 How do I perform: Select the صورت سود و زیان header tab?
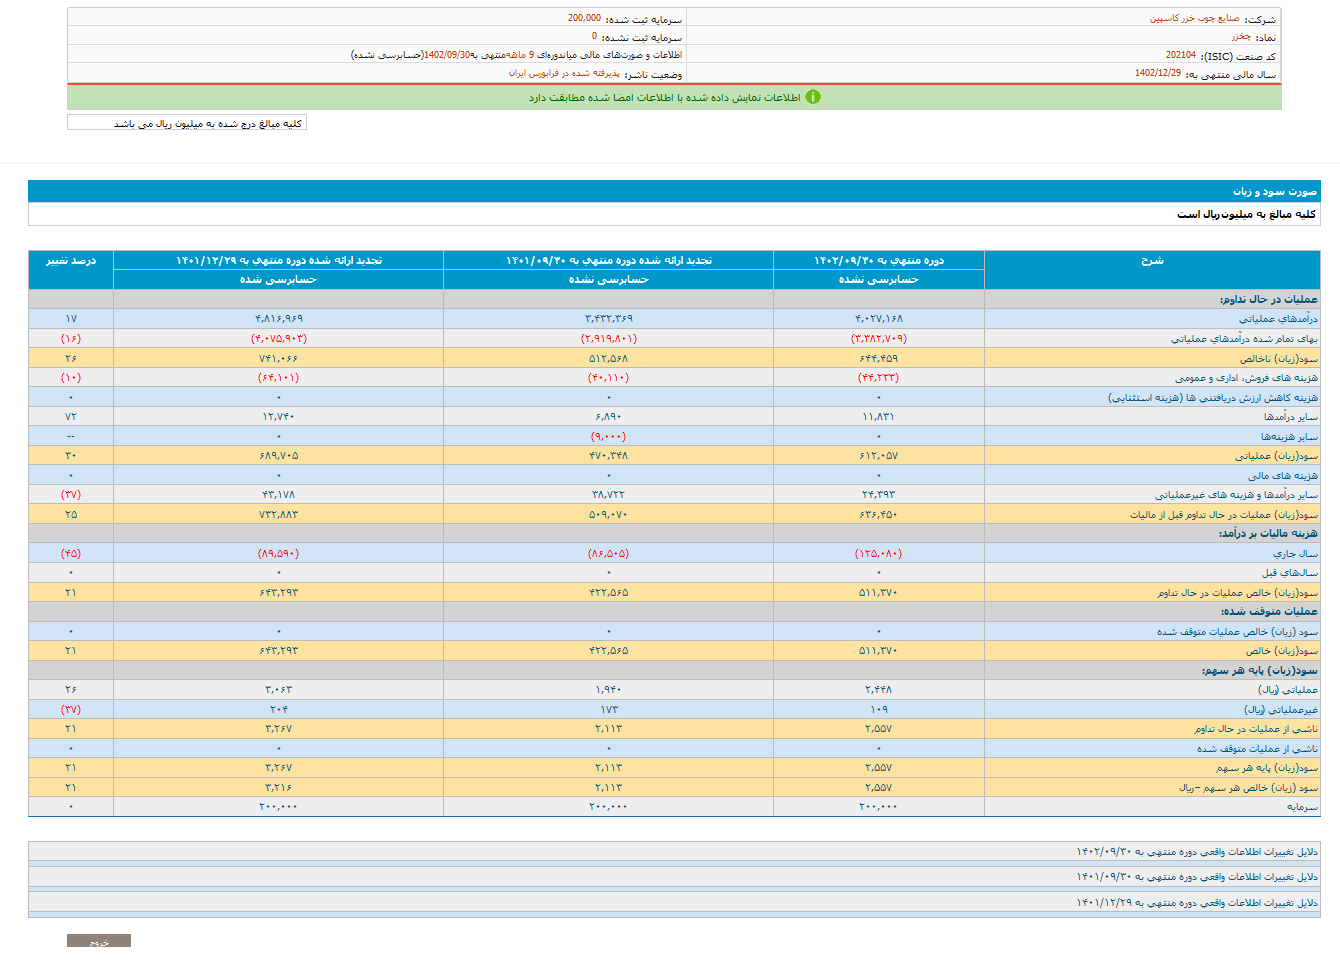point(1274,191)
